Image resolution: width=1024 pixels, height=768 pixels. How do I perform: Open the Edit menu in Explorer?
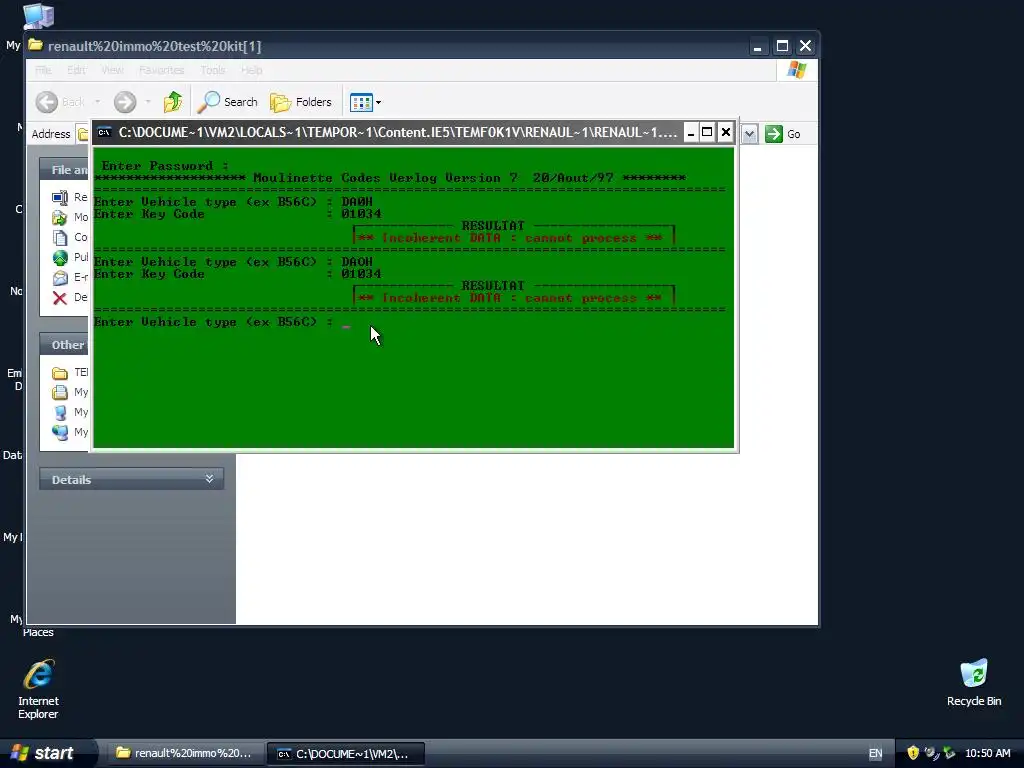click(76, 70)
